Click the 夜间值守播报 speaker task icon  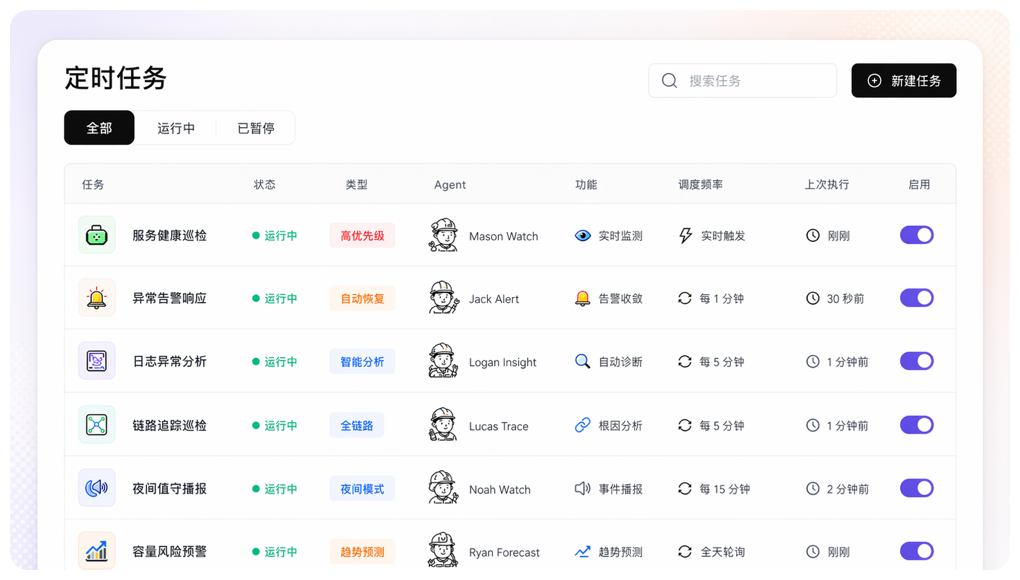tap(96, 488)
